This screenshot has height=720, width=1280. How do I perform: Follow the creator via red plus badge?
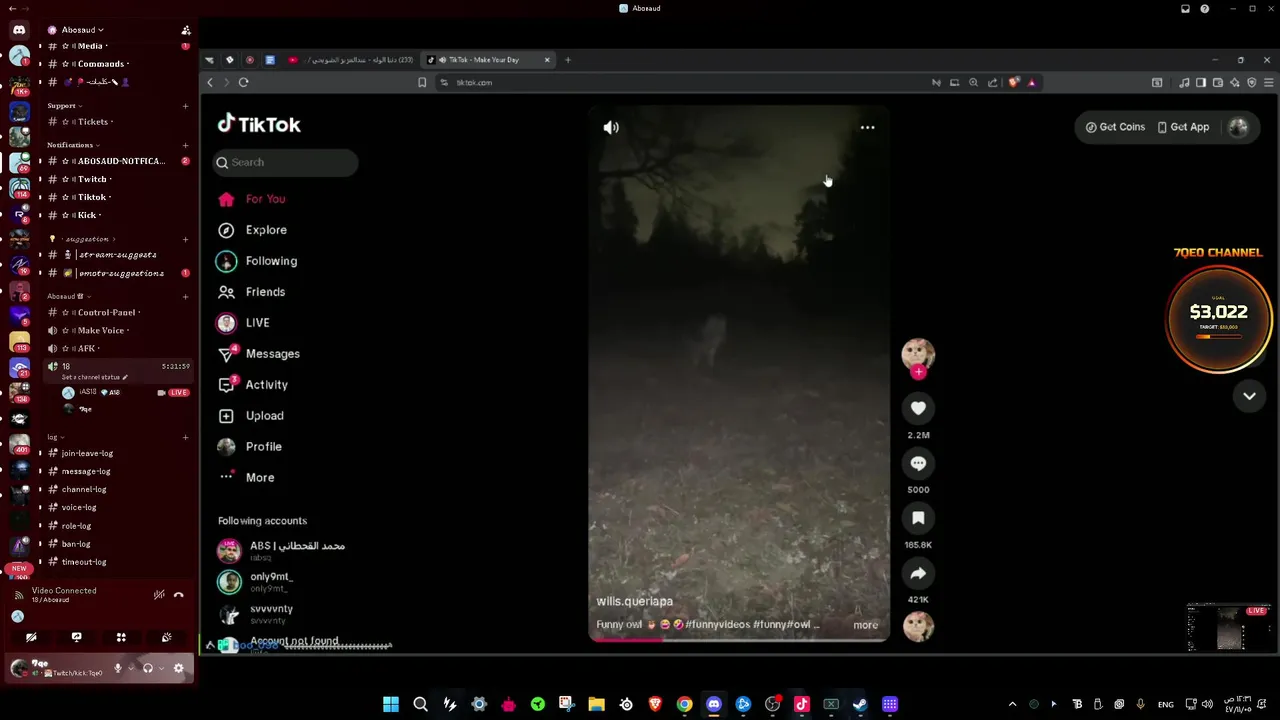click(x=918, y=372)
